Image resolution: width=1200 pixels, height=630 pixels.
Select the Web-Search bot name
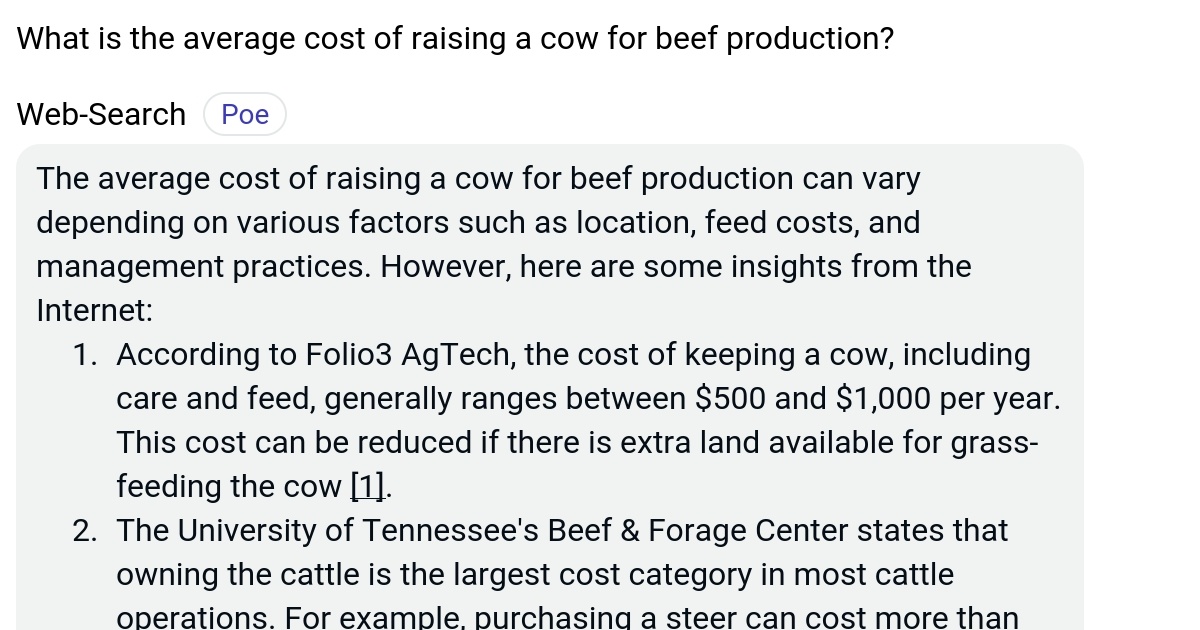click(100, 113)
